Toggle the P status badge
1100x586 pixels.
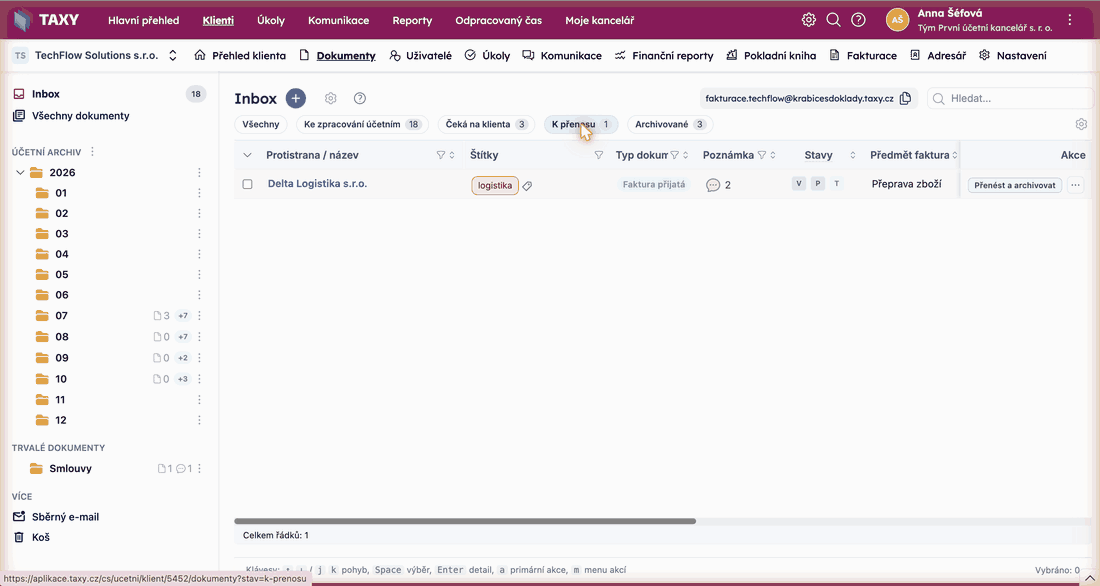817,184
